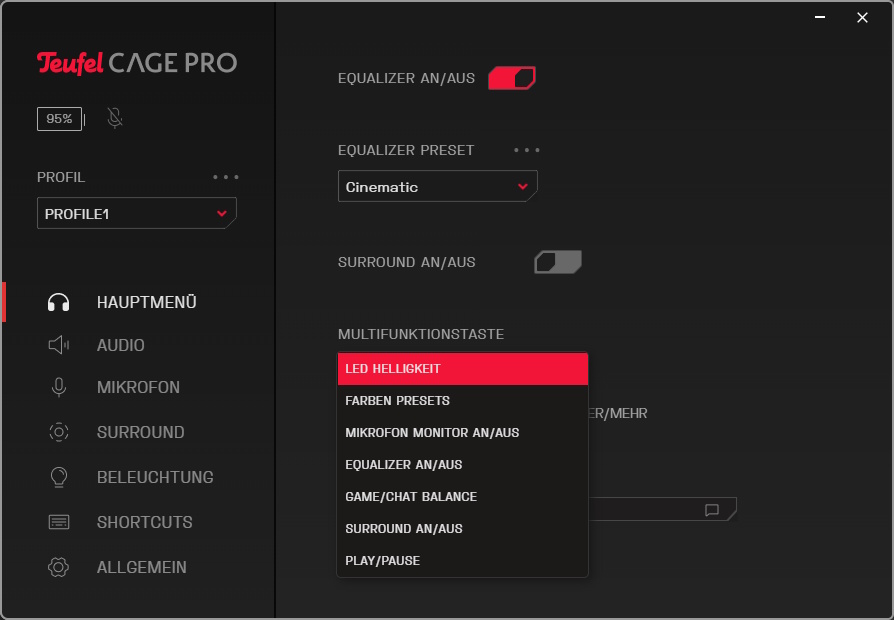Open the PROFILE1 profile dropdown

[136, 214]
